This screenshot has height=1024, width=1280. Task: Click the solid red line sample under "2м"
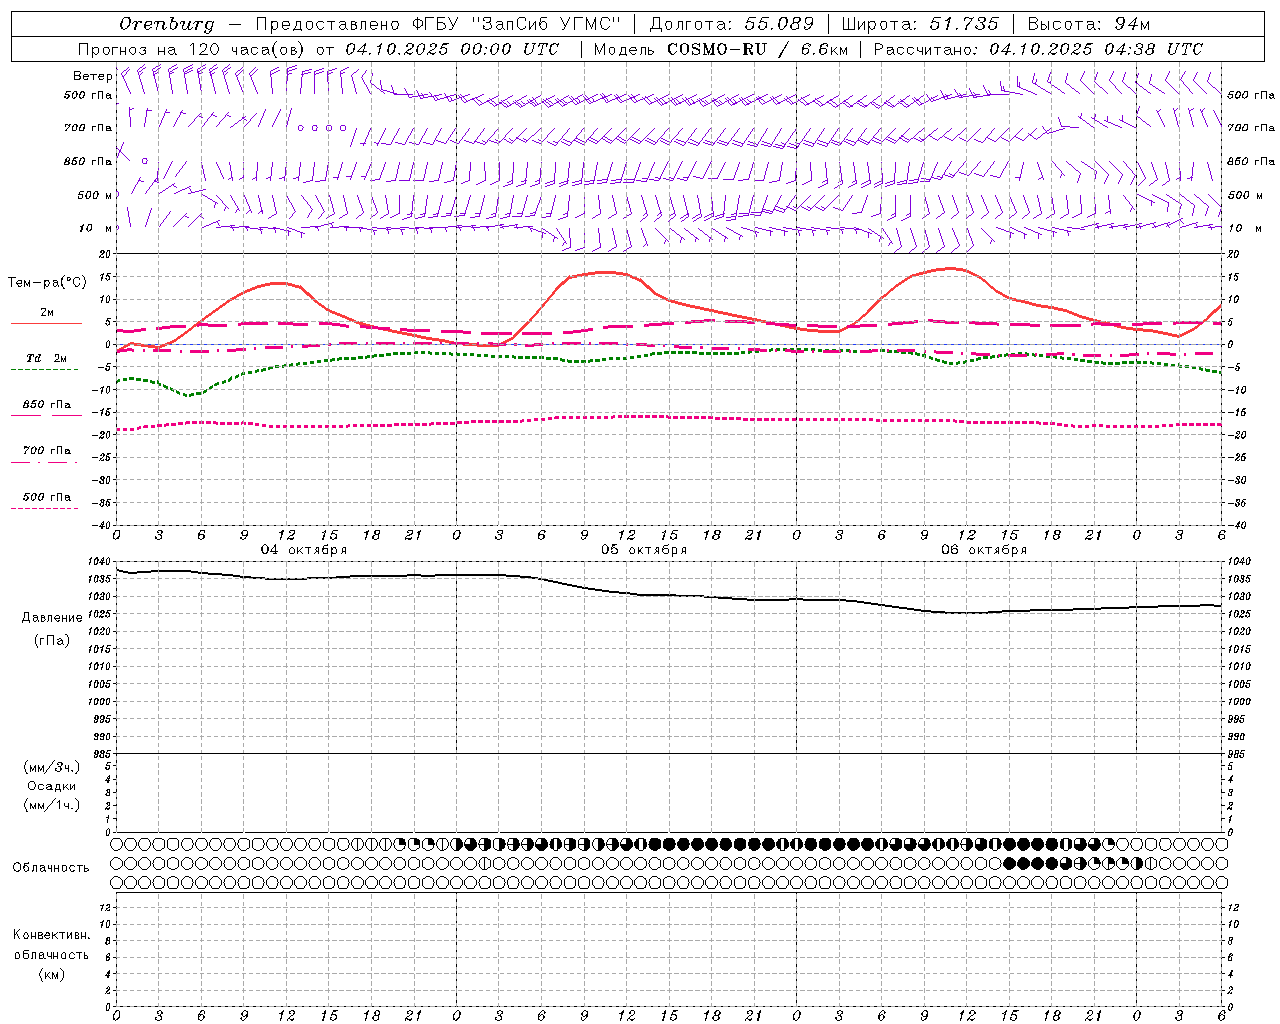click(46, 324)
